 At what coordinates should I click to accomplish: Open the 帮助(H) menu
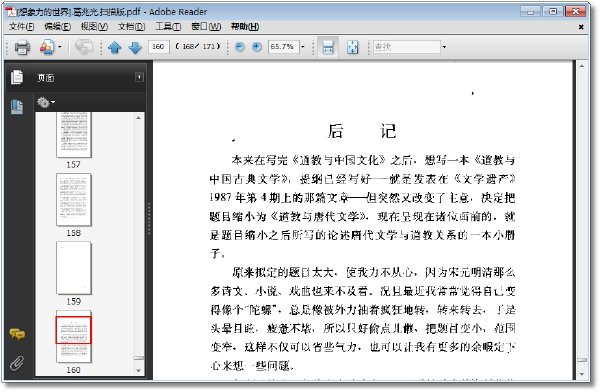pyautogui.click(x=245, y=26)
